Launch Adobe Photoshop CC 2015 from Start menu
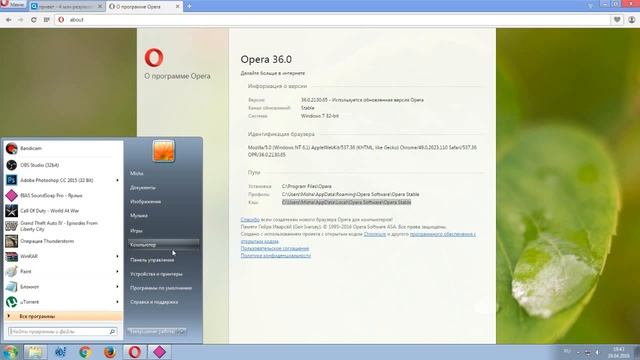The image size is (640, 360). pos(59,180)
